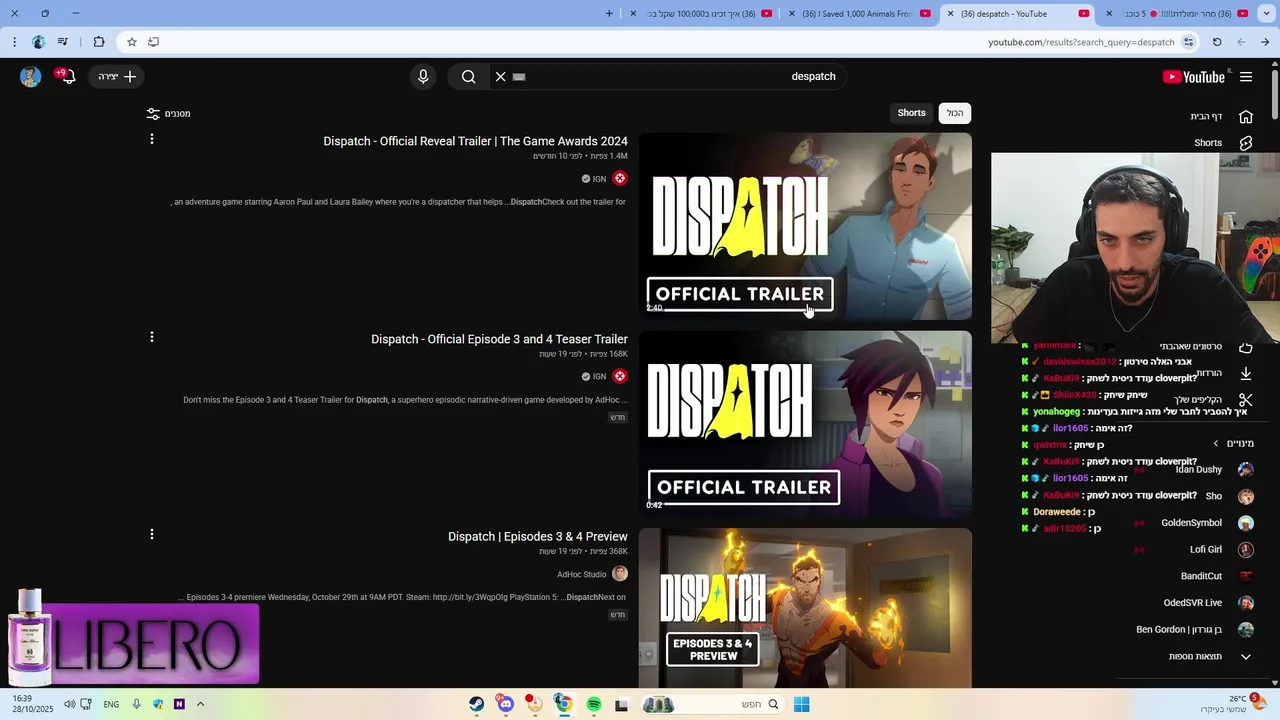This screenshot has width=1280, height=720.
Task: Open AdHoc Studio channel link
Action: [582, 574]
